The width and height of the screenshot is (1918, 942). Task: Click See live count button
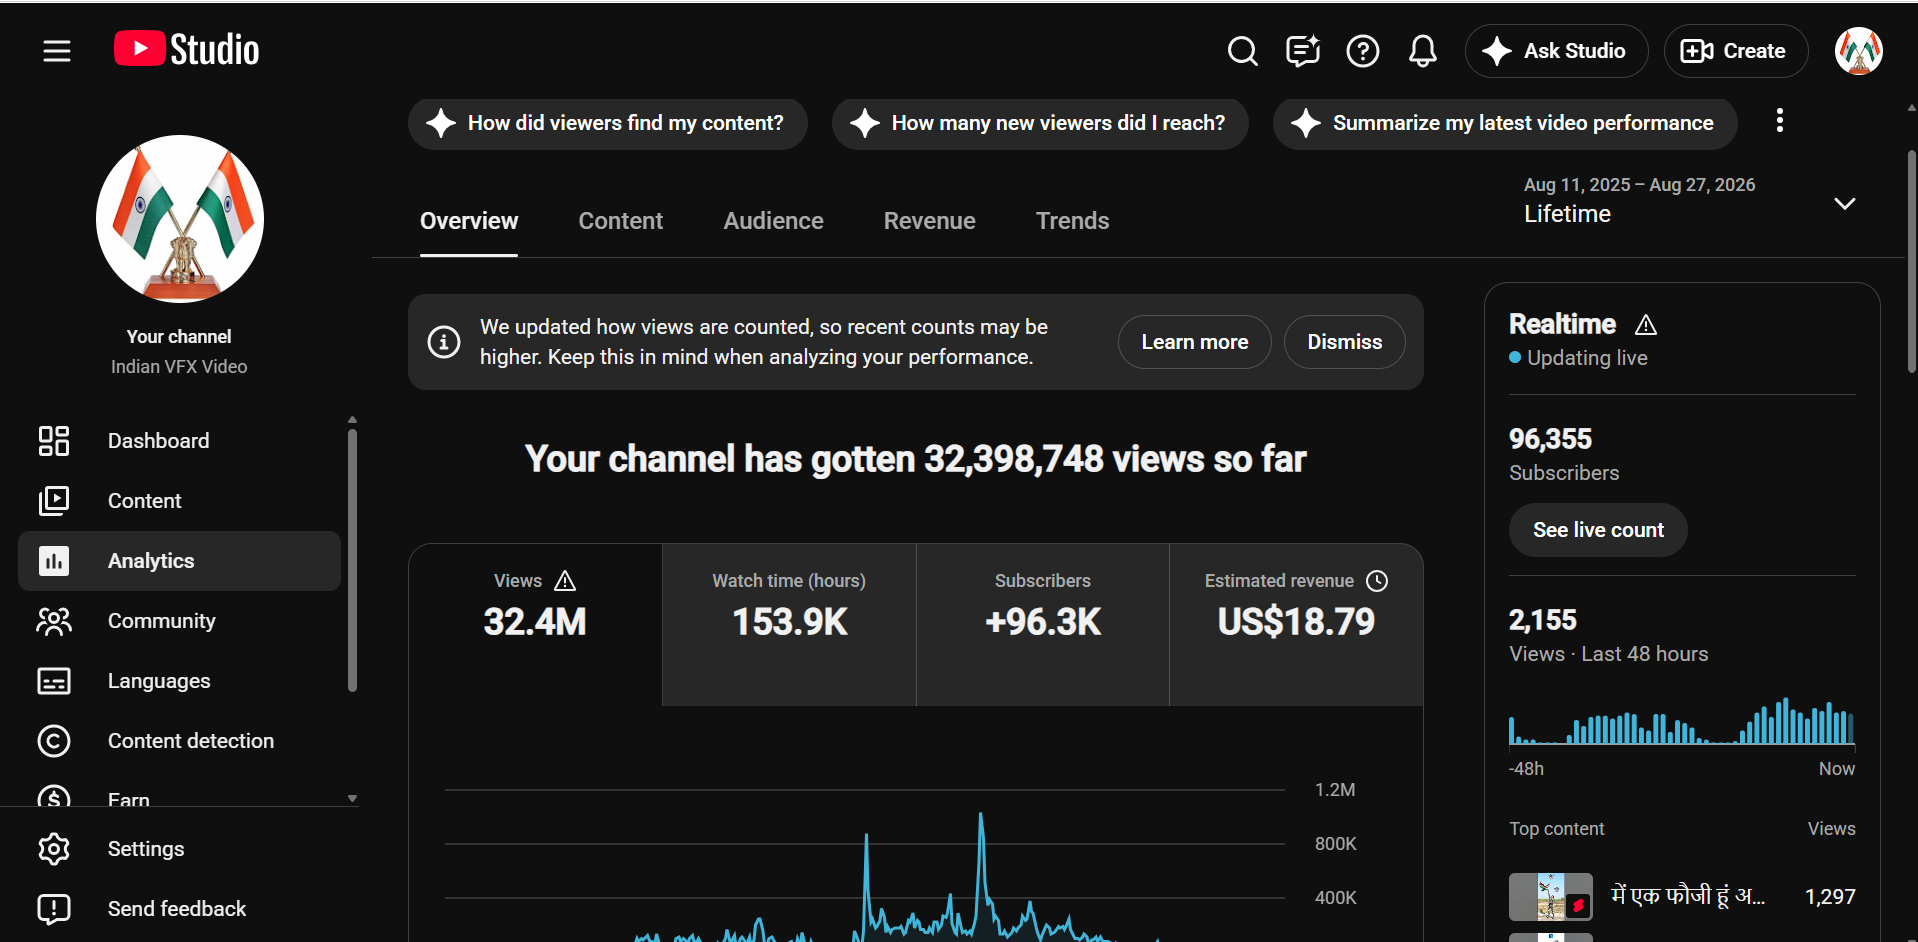1598,530
